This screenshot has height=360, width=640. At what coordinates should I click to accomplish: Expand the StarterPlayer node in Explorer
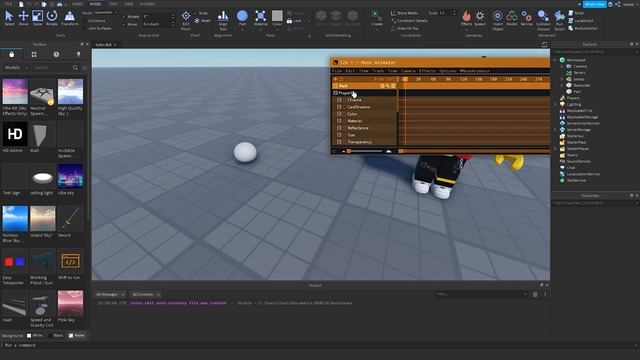pos(555,149)
